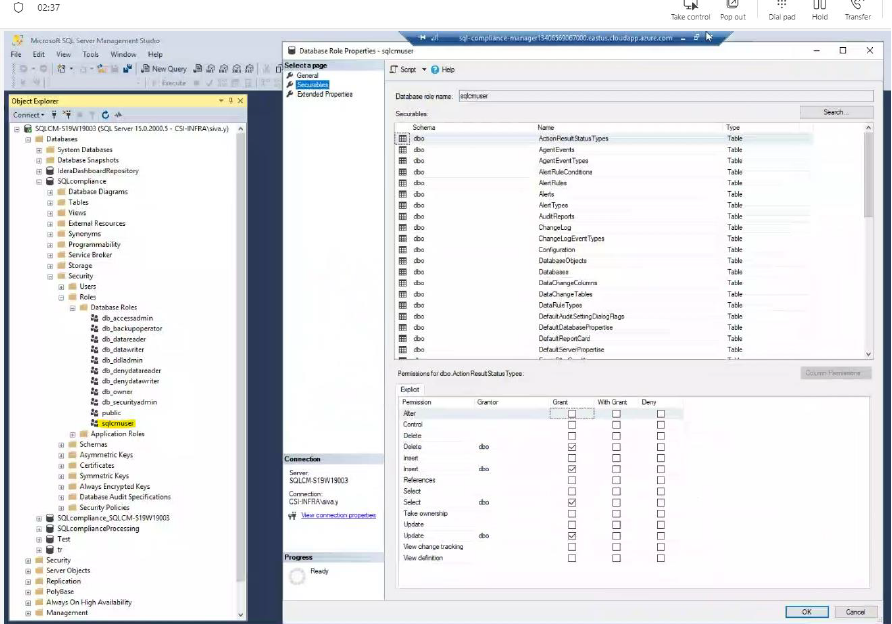Enable With Grant for References permission
This screenshot has height=624, width=892.
[x=616, y=480]
